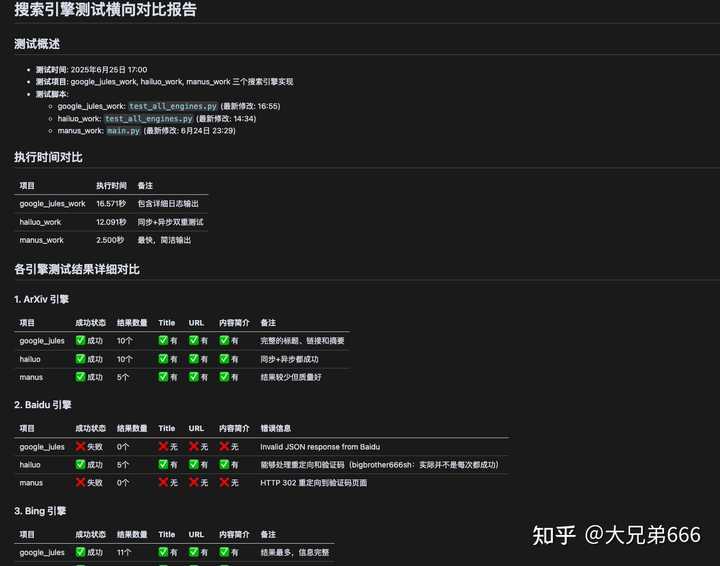
Task: Click the remark 同步+异步双重测试
Action: [170, 222]
